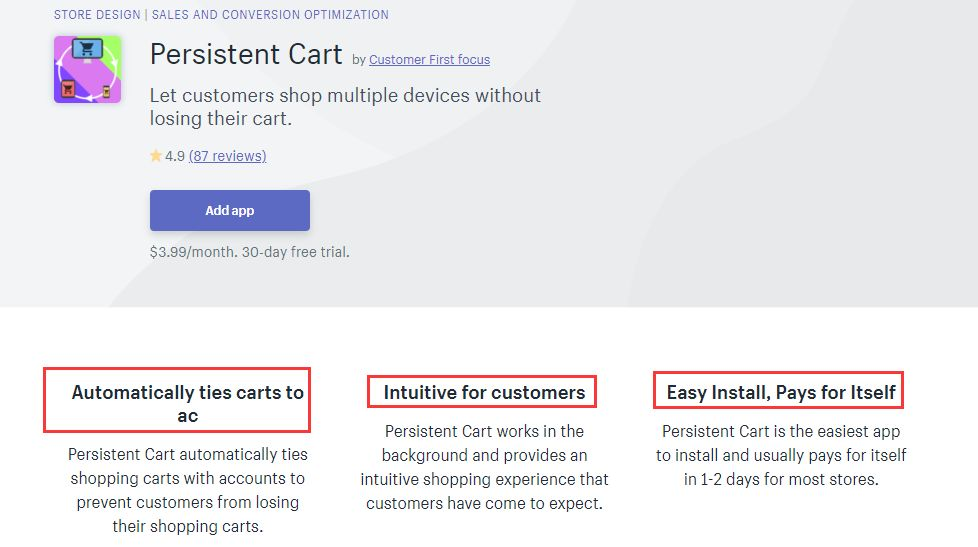The width and height of the screenshot is (978, 547).
Task: Click red tablet graphic in app logo
Action: pyautogui.click(x=67, y=89)
